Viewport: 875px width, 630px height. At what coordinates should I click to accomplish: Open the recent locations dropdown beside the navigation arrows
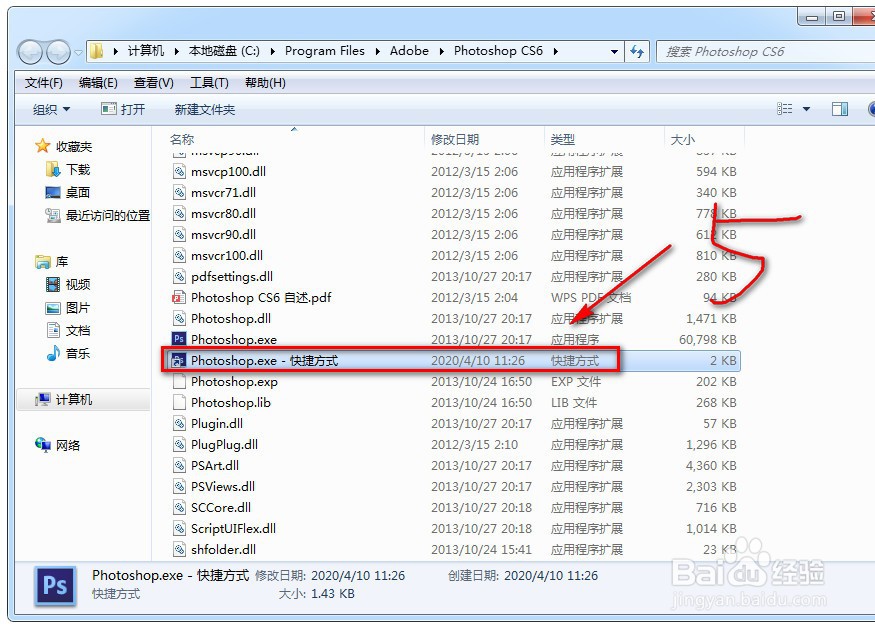(x=78, y=53)
